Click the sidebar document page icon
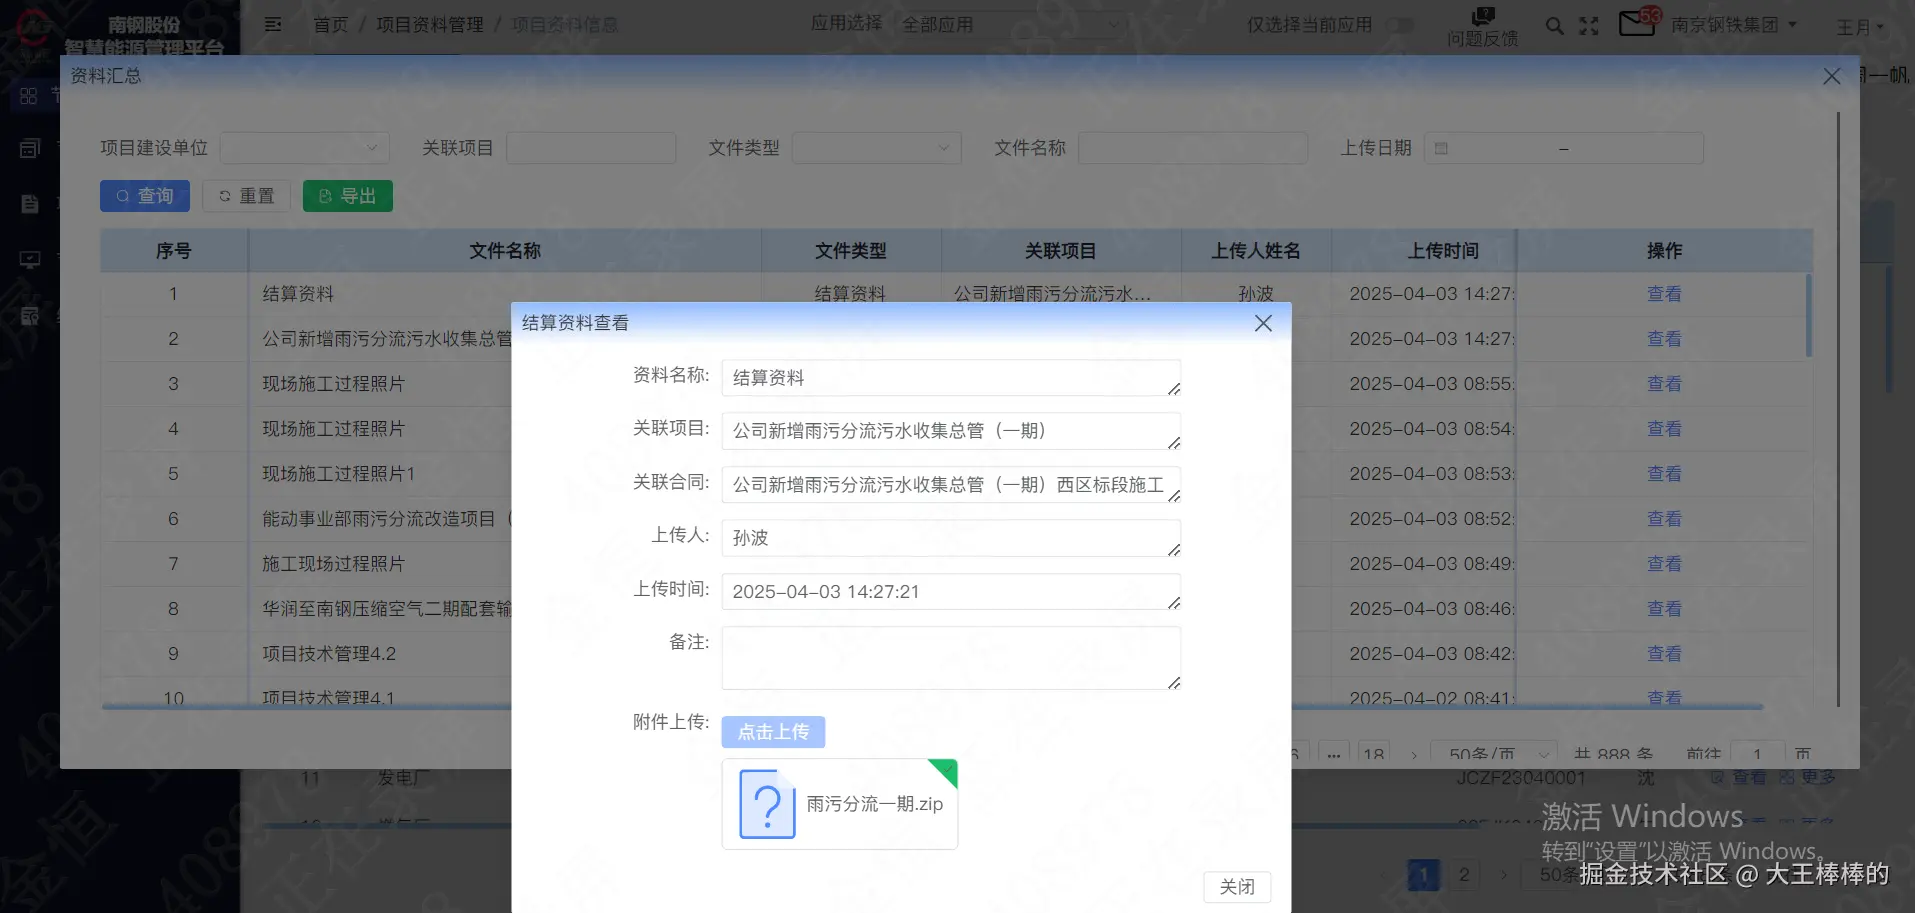Screen dimensions: 1915x913 coord(30,204)
